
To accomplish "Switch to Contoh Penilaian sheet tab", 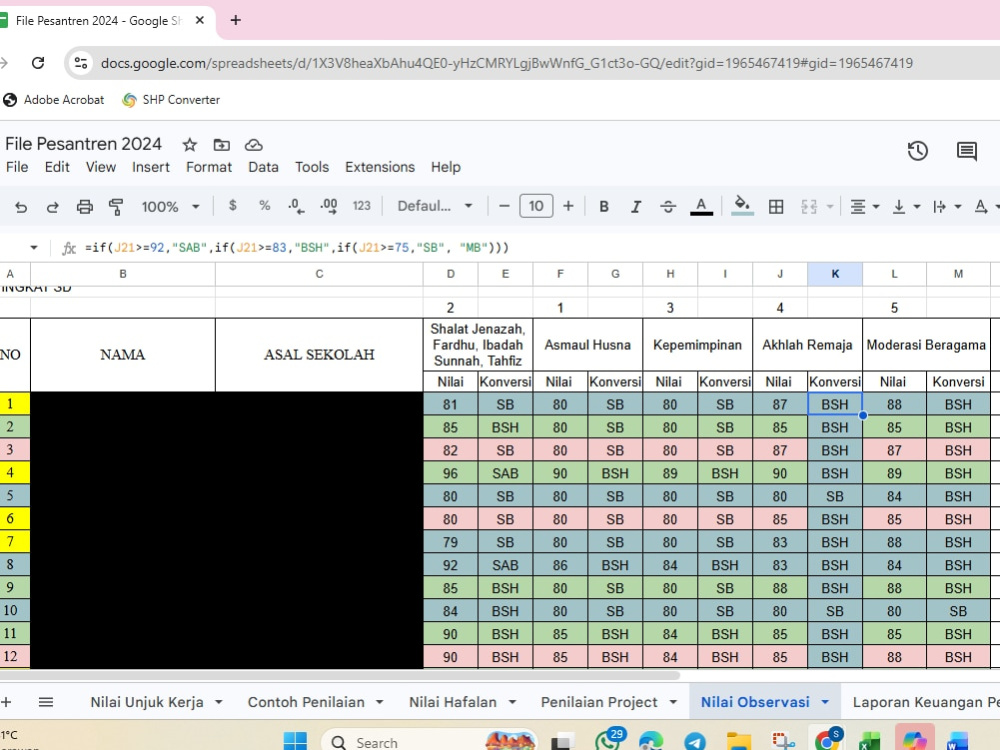I will pos(306,702).
